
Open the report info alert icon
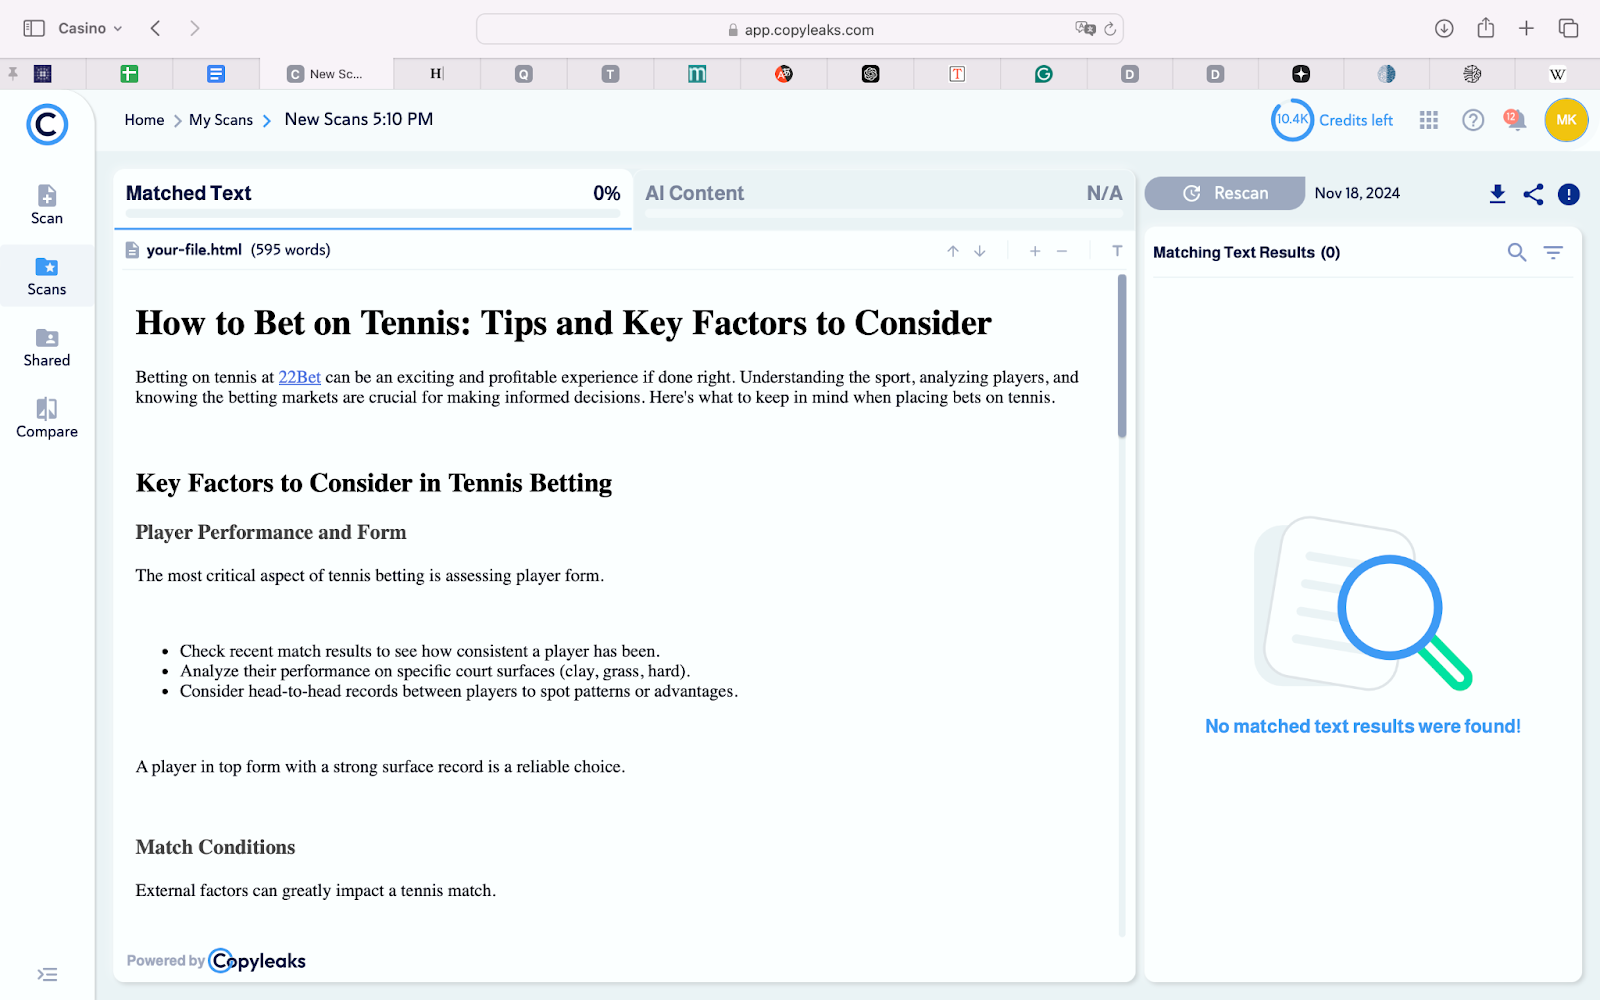1569,194
